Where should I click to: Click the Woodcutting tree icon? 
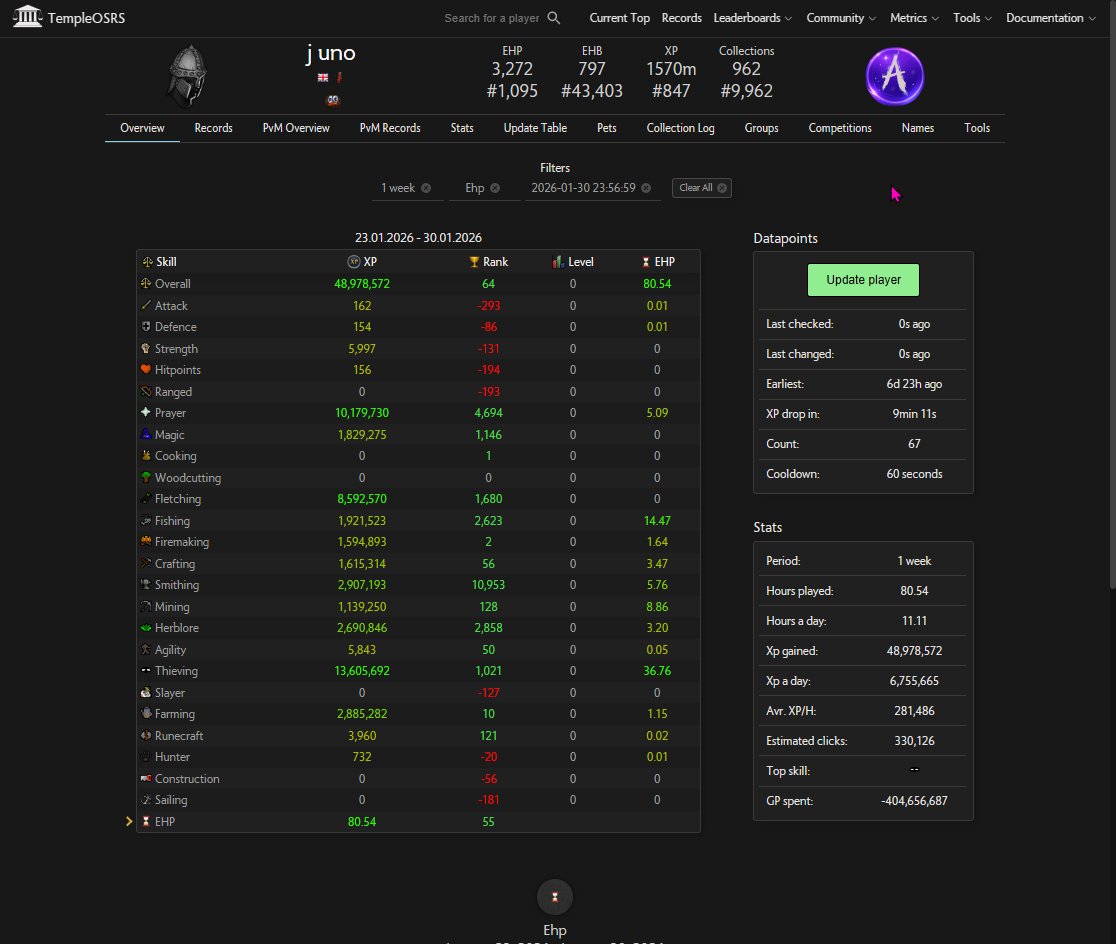pos(146,477)
